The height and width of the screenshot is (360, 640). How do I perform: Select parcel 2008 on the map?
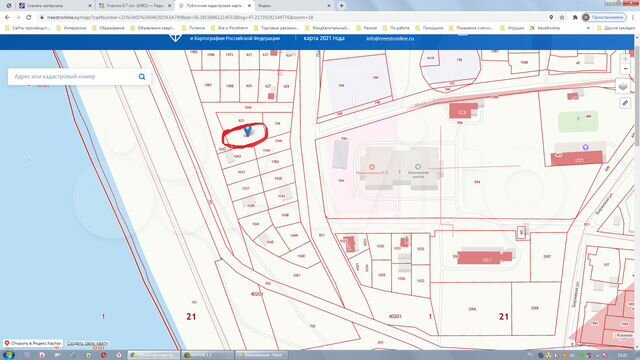click(x=534, y=308)
